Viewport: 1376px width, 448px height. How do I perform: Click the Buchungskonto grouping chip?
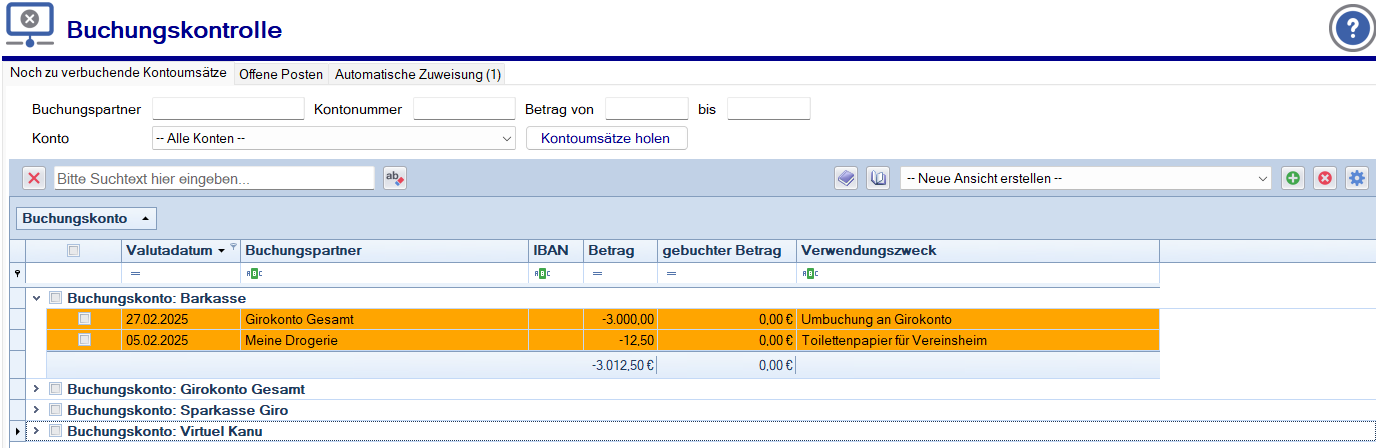click(87, 217)
